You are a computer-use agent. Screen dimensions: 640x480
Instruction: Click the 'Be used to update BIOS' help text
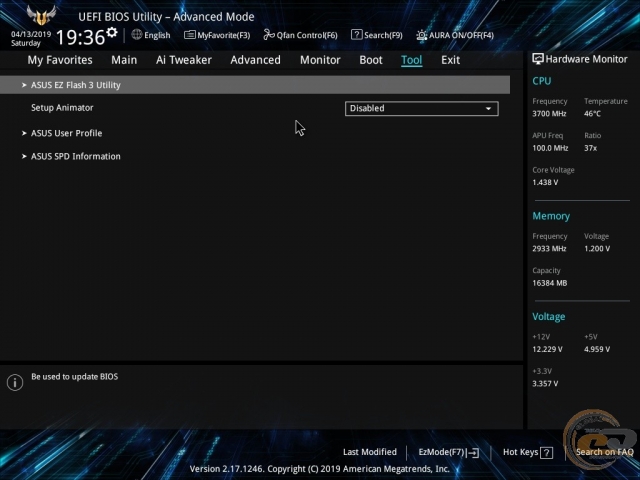click(x=75, y=376)
